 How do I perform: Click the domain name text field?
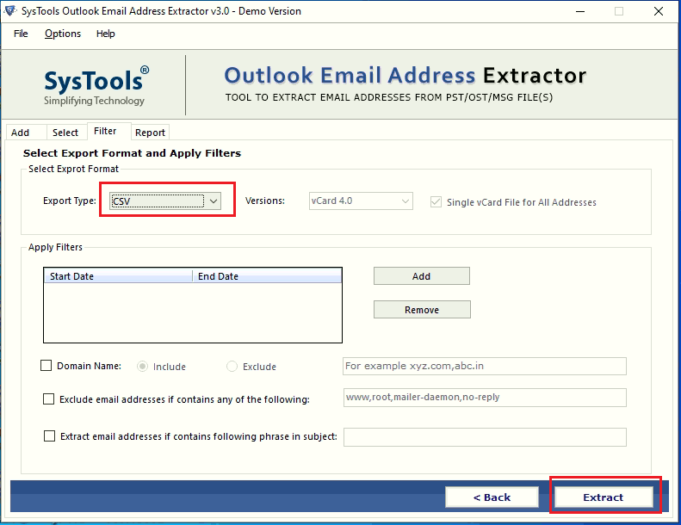point(484,366)
